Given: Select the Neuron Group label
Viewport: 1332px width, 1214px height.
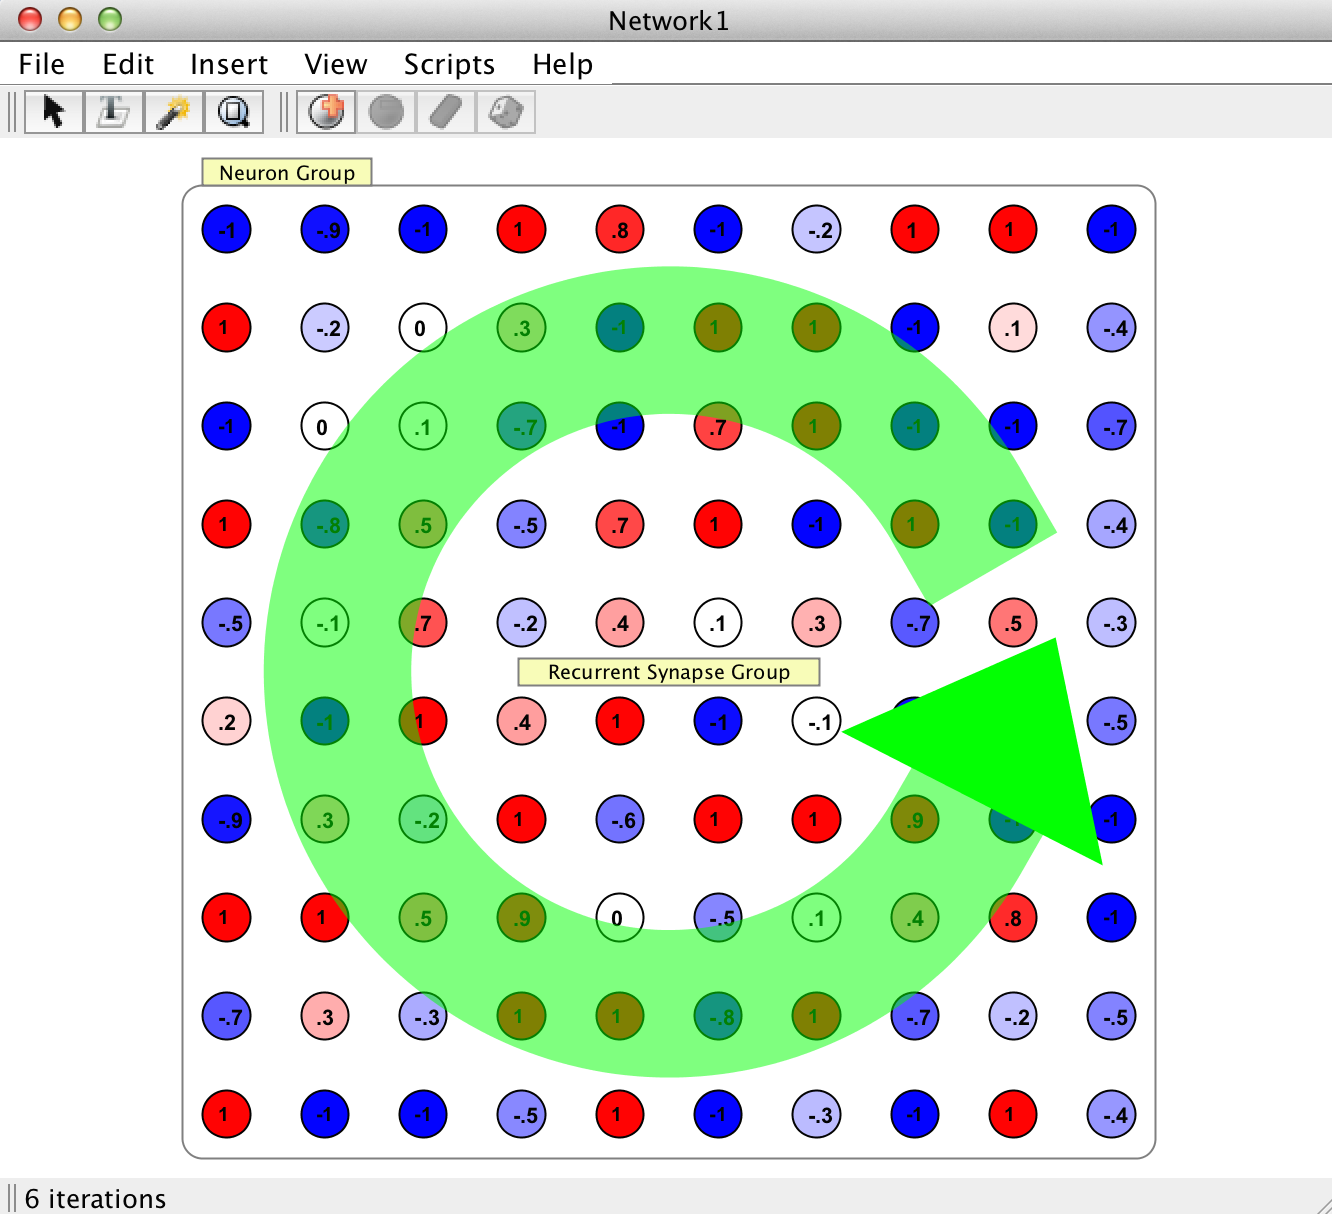Looking at the screenshot, I should (287, 172).
